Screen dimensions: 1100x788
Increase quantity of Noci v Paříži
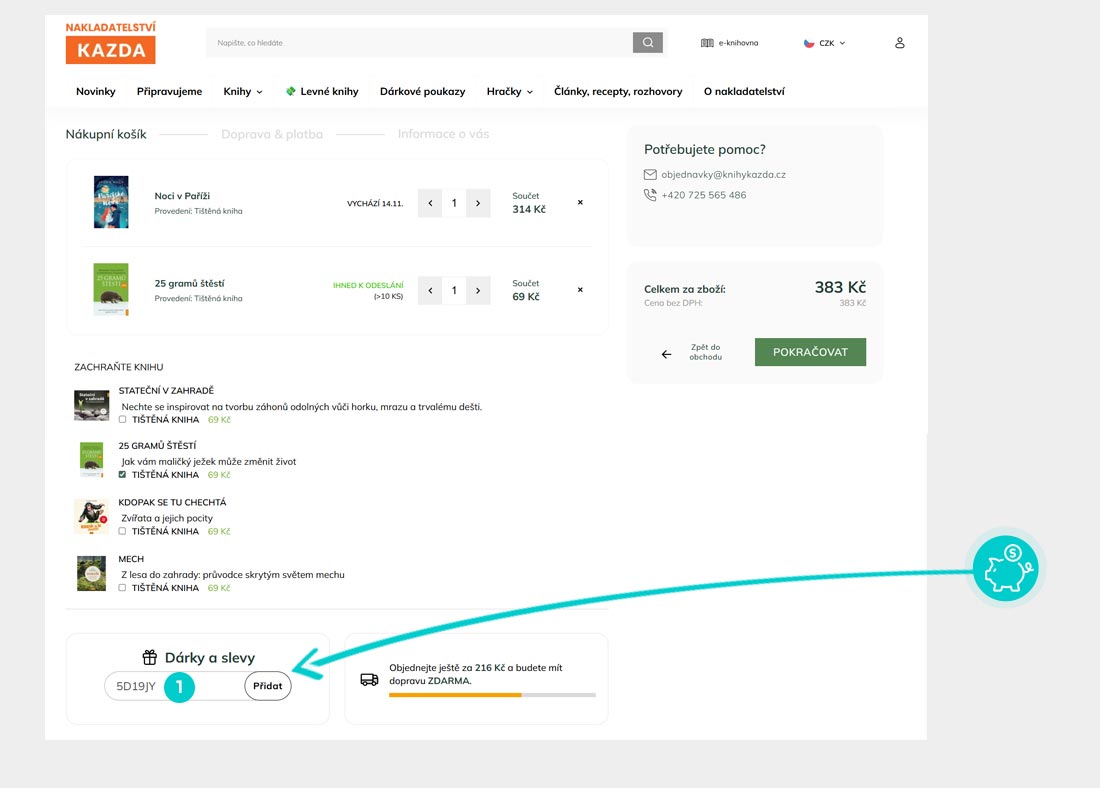[x=478, y=203]
